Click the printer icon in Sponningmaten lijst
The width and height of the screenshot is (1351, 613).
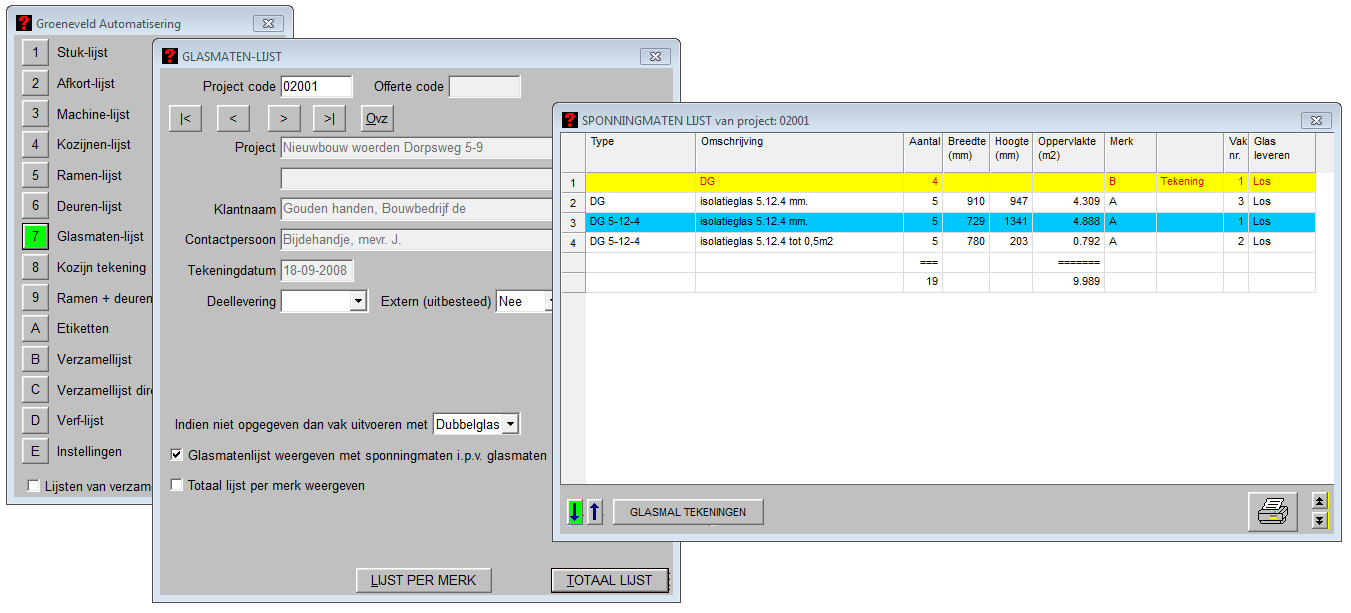pyautogui.click(x=1272, y=512)
